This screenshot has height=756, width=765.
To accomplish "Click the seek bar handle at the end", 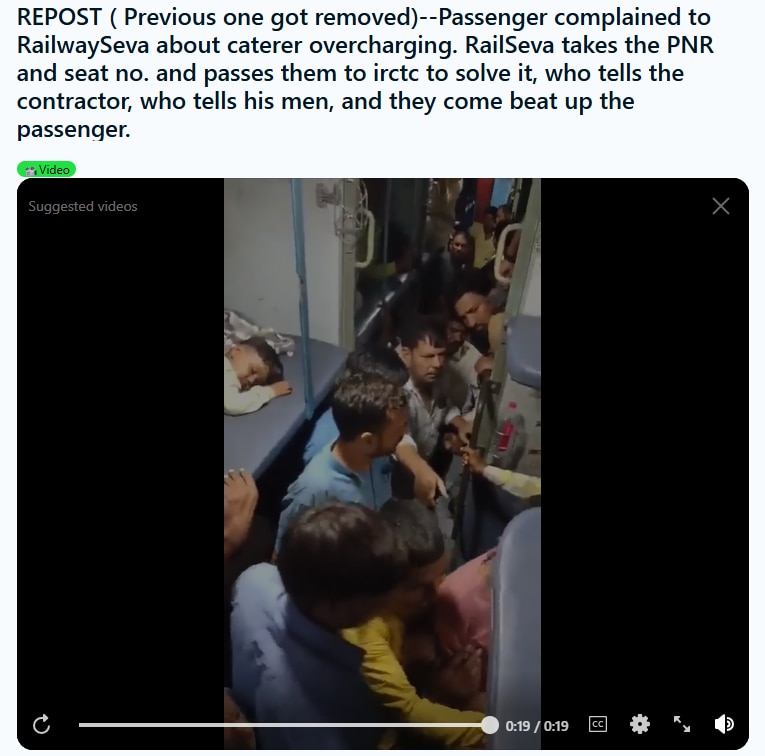I will click(x=490, y=725).
